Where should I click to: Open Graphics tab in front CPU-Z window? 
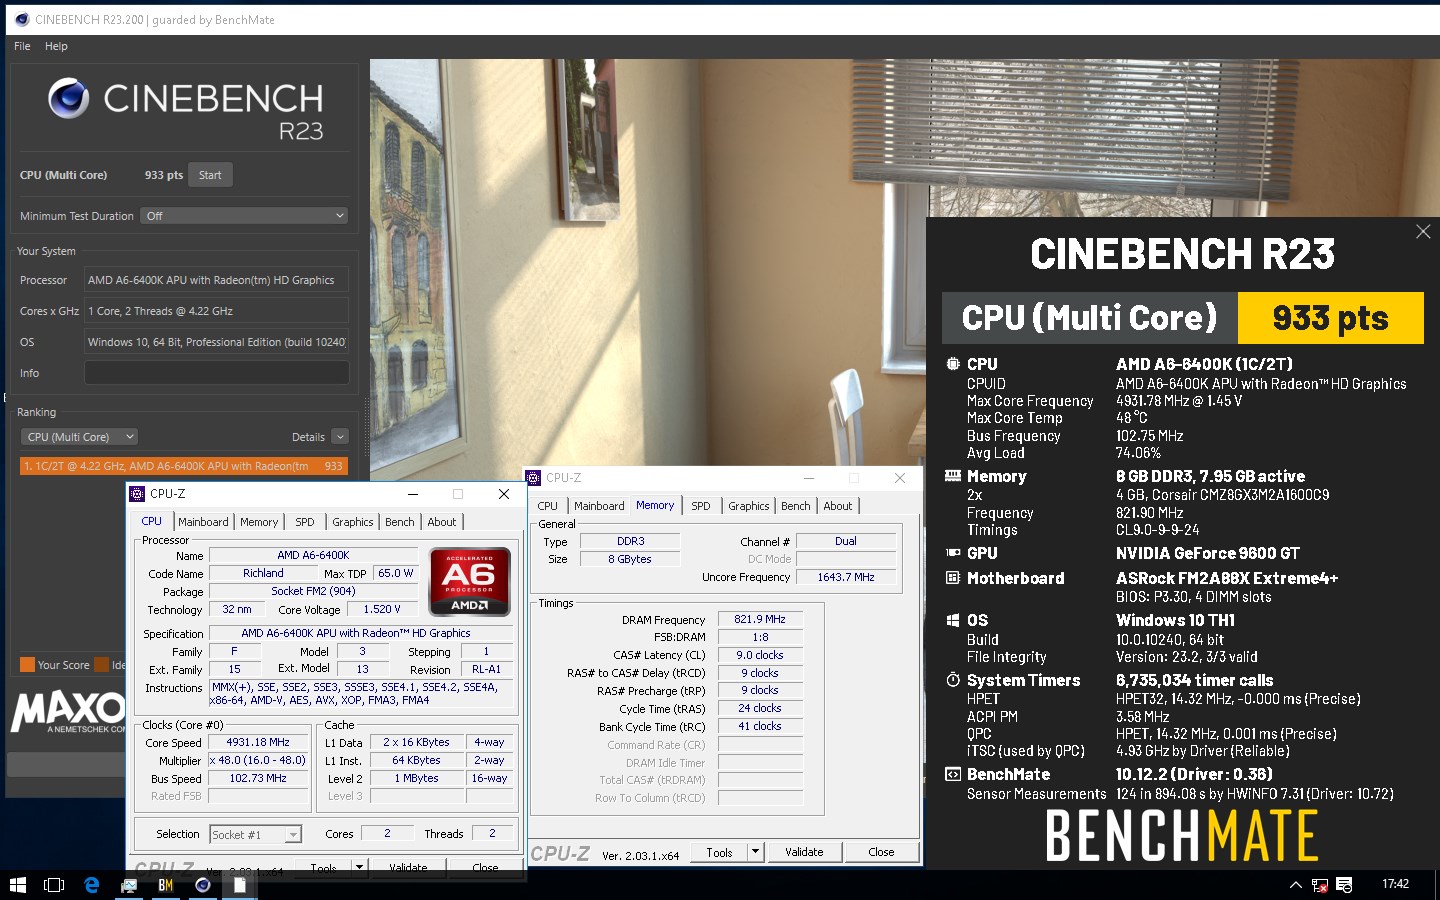tap(353, 522)
